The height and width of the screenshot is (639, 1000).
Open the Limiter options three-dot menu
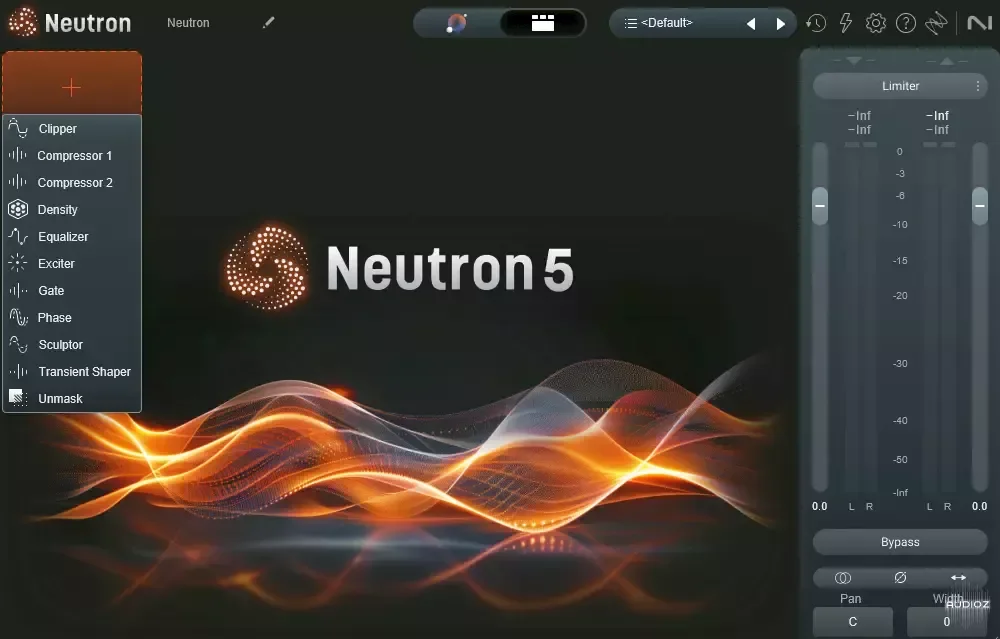(x=978, y=86)
